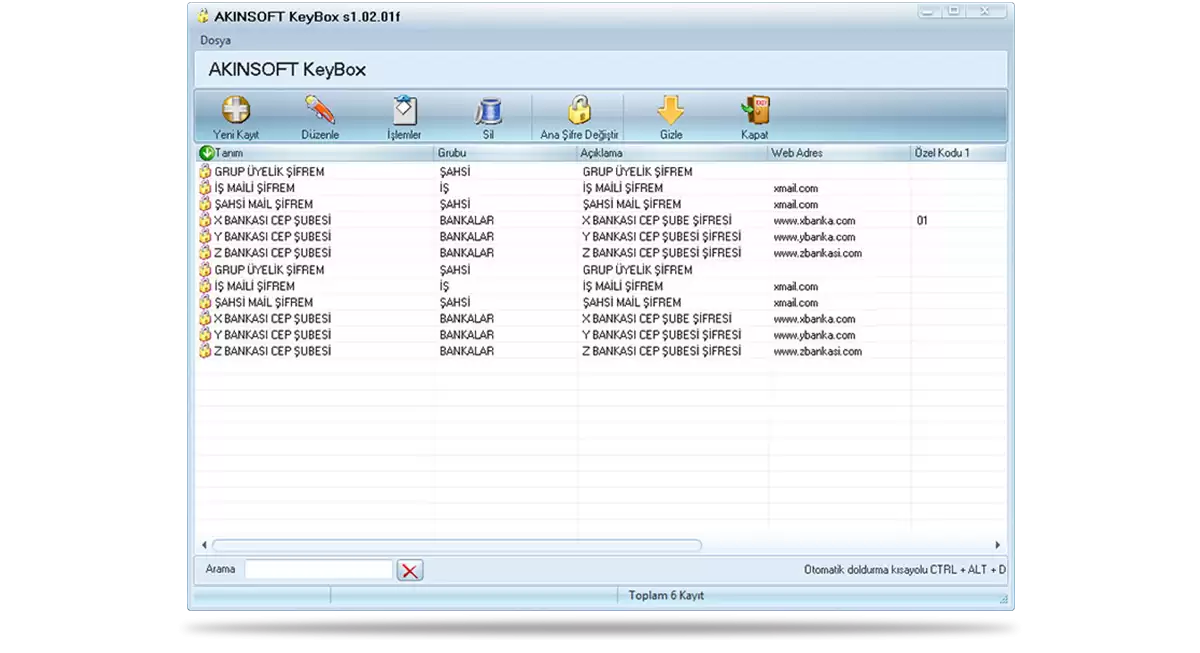Click the Yeni Kayıt toolbar icon
The width and height of the screenshot is (1200, 653).
[236, 110]
